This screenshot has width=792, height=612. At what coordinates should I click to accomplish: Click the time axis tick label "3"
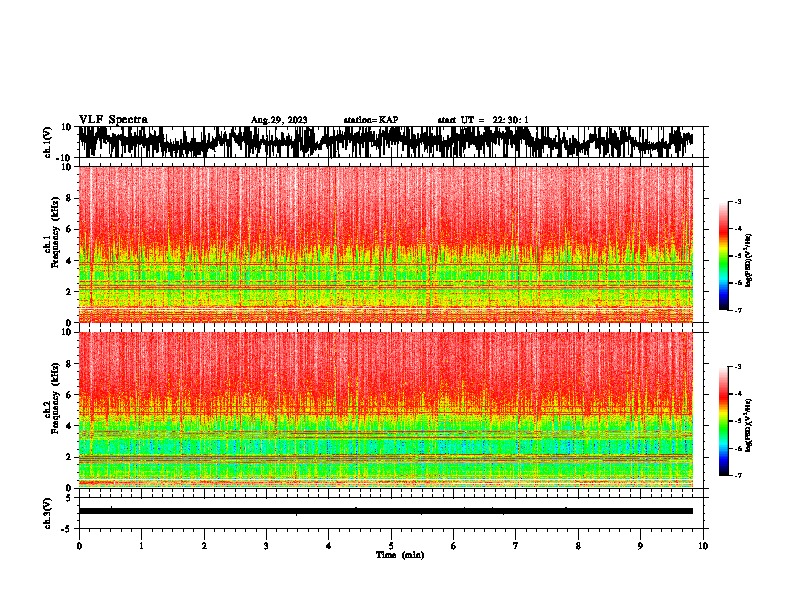(x=266, y=546)
